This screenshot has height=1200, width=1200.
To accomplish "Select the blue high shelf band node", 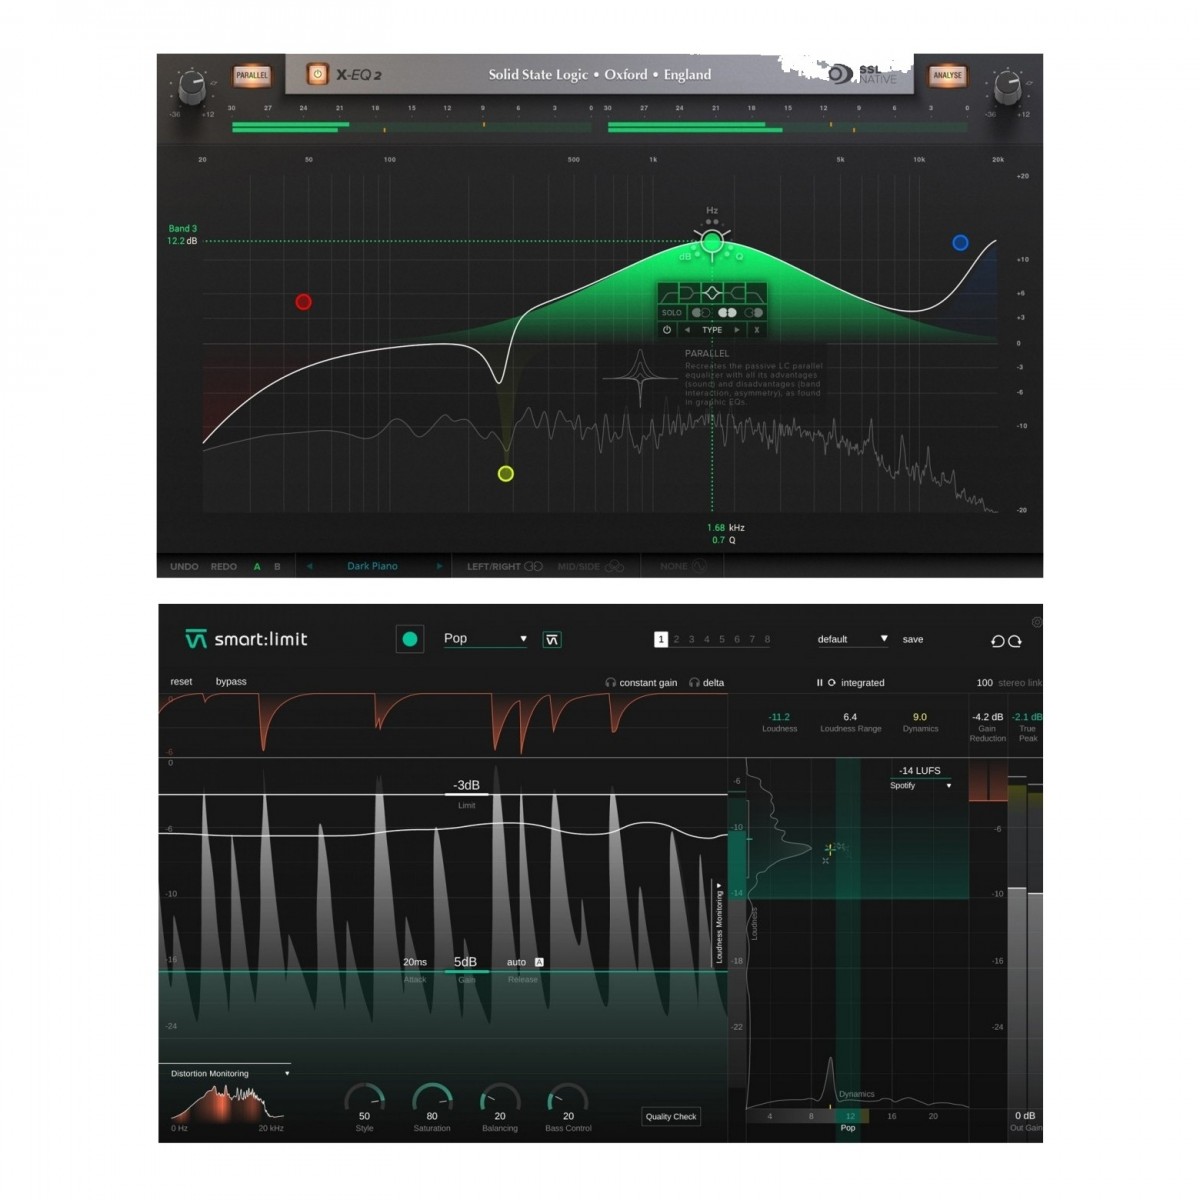I will 960,242.
